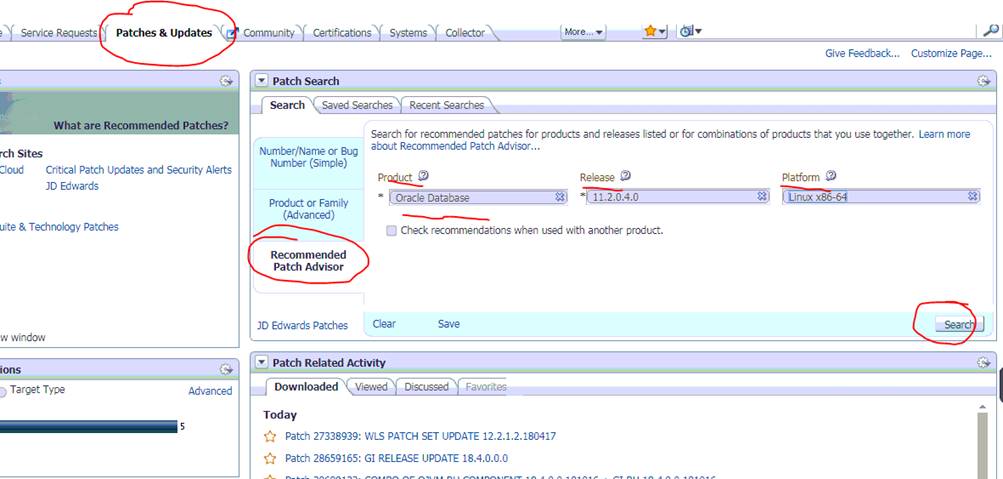1003x479 pixels.
Task: Open the JD Edwards link under Critical Patch Updates
Action: (72, 186)
